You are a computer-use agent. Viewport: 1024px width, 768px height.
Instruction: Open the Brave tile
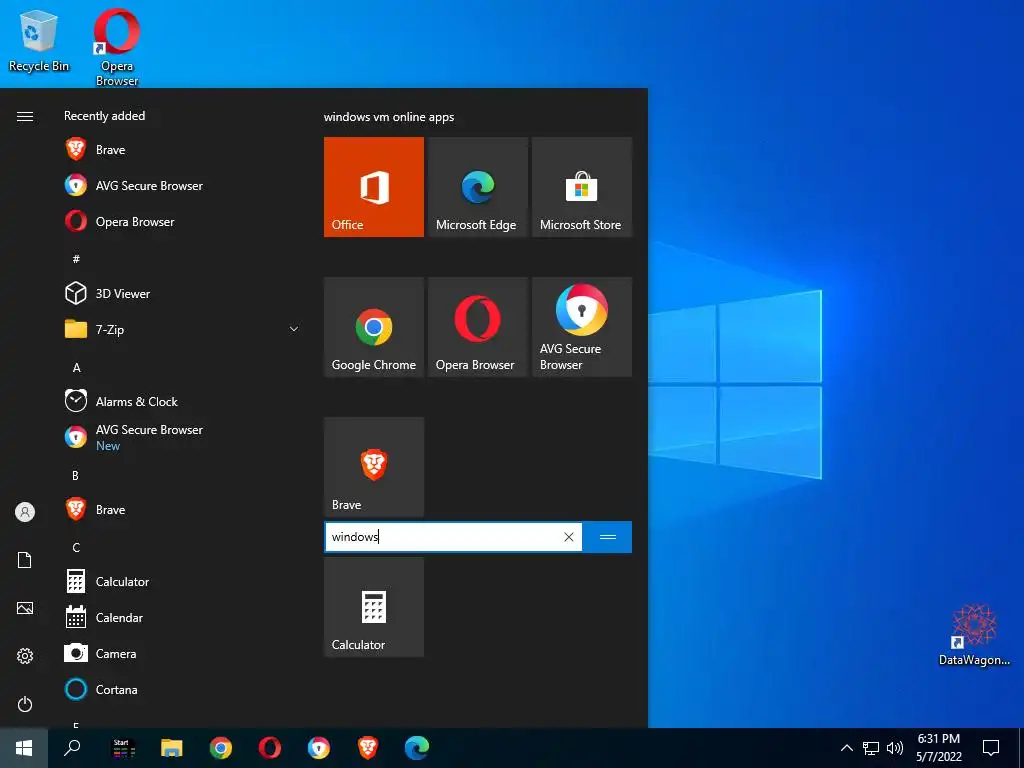click(x=374, y=467)
